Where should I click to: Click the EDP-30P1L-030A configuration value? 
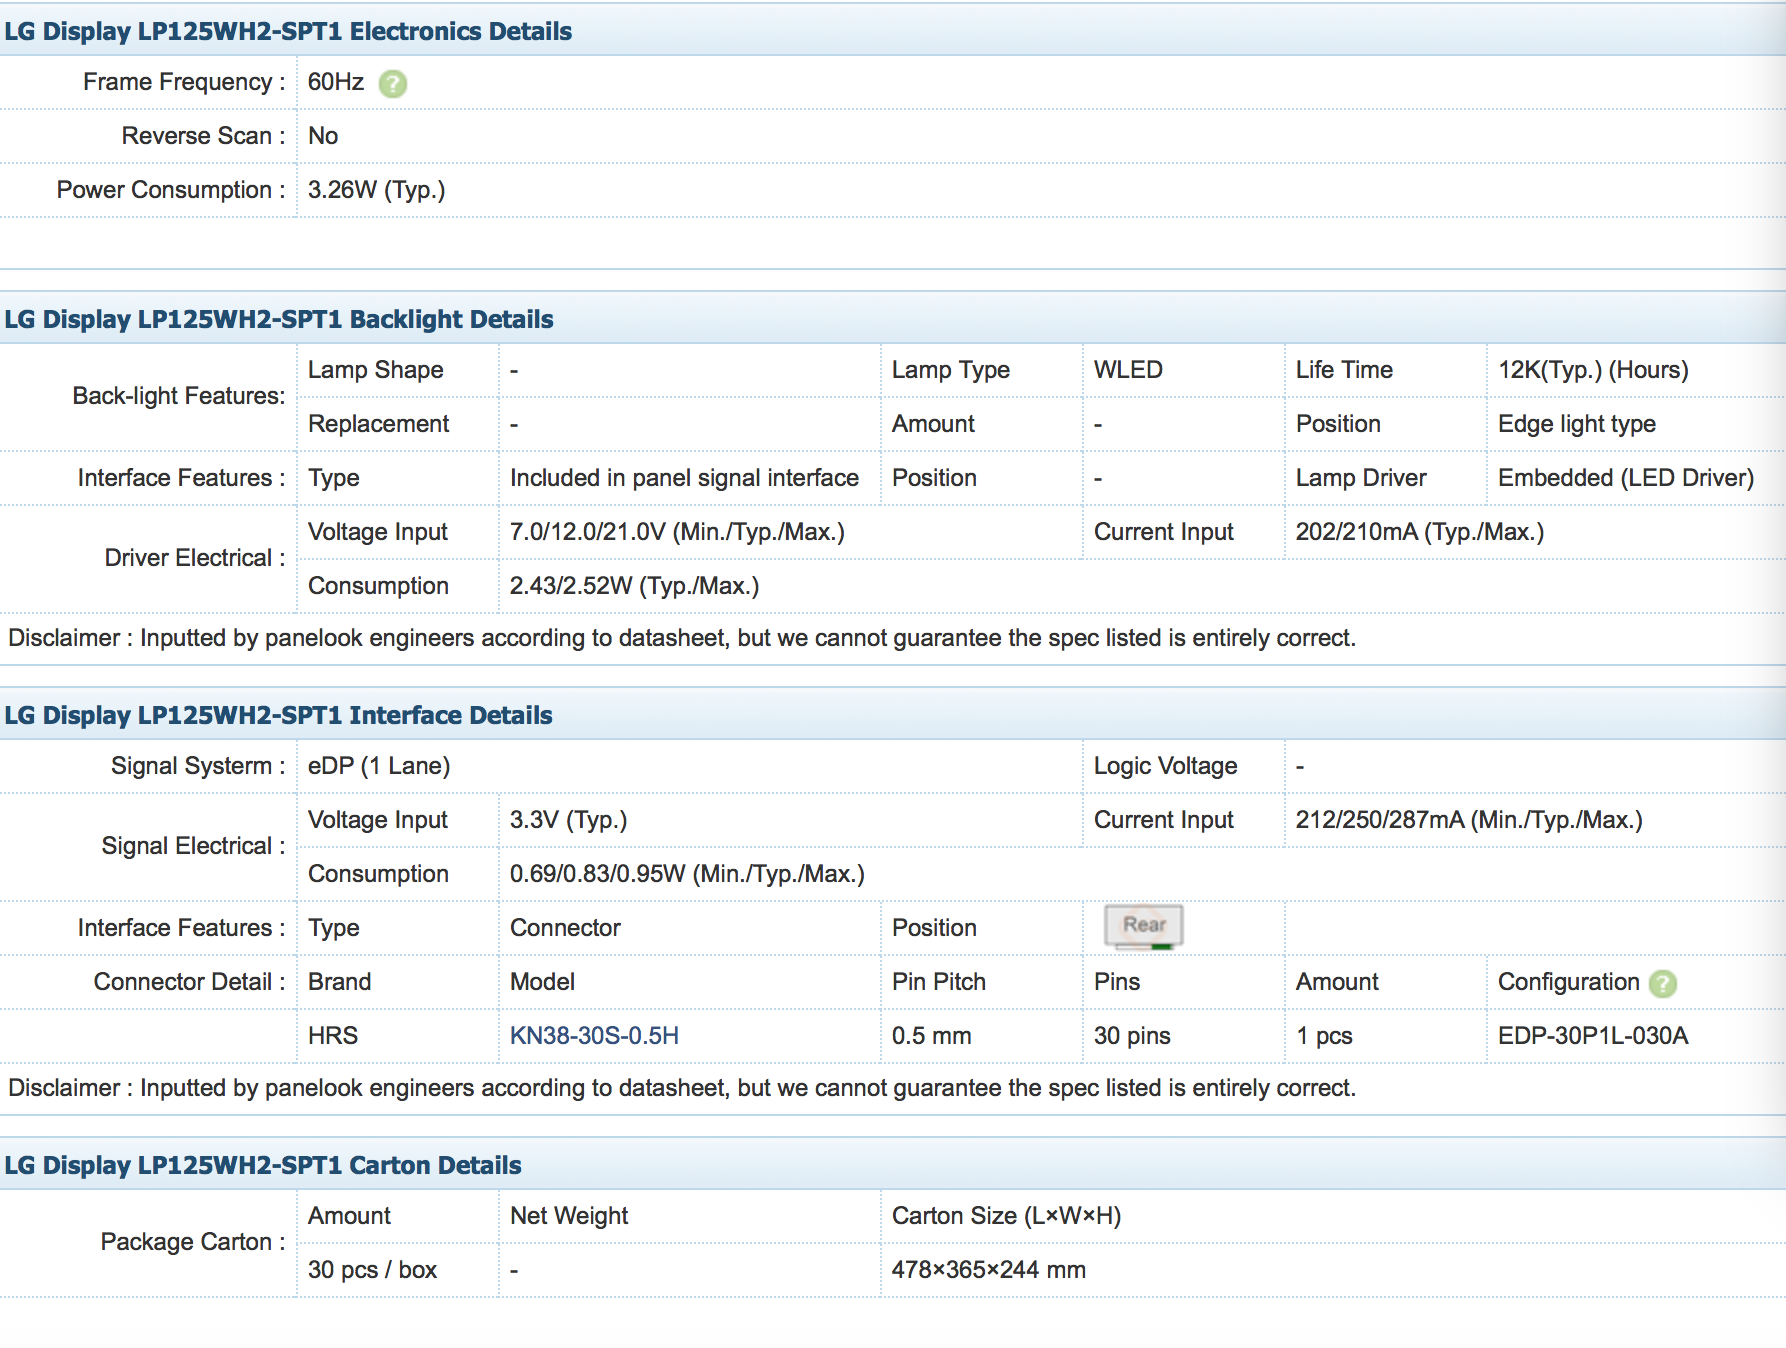click(x=1593, y=1036)
